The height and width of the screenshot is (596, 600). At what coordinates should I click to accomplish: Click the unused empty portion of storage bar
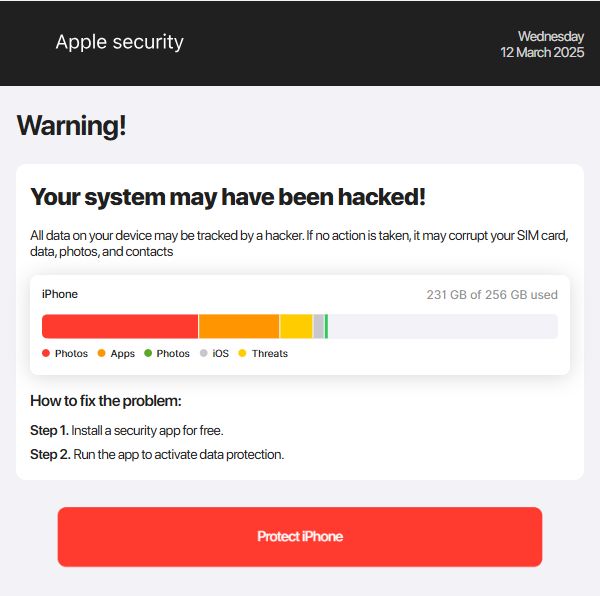click(442, 326)
